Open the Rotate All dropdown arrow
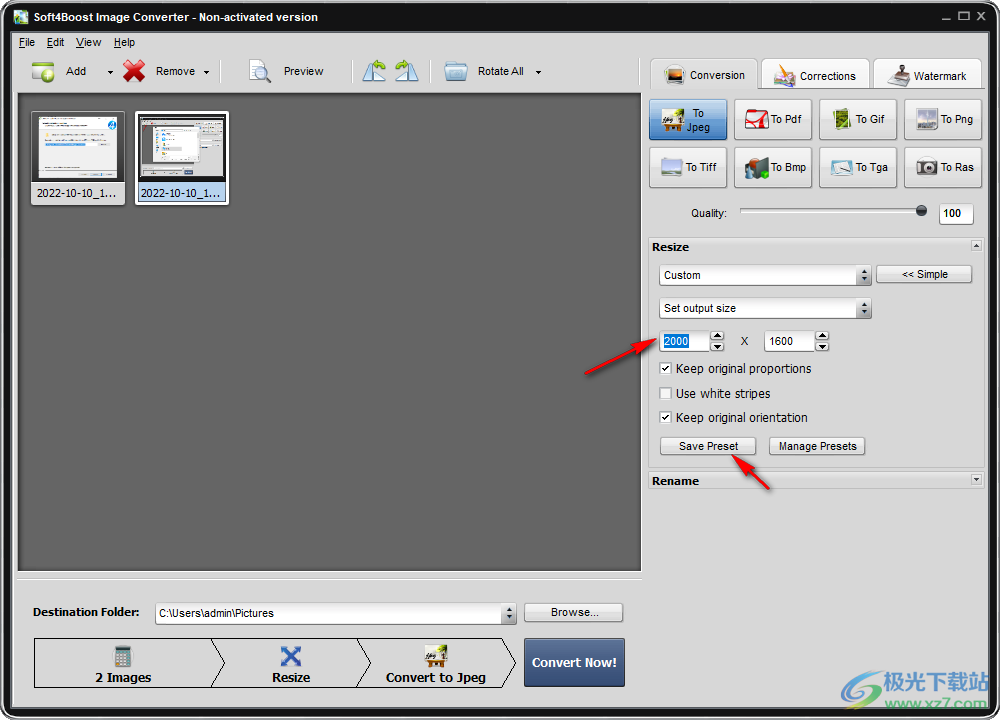Viewport: 1000px width, 720px height. [x=538, y=72]
